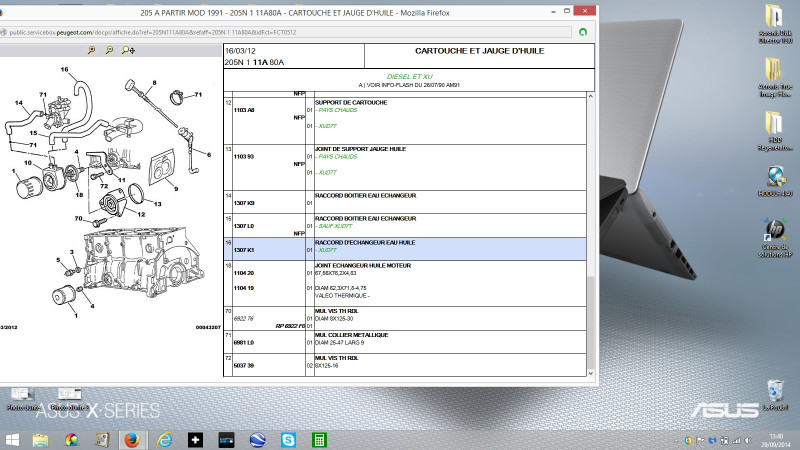Open Acronis Disk Director folder on desktop
This screenshot has width=800, height=450.
(x=775, y=23)
